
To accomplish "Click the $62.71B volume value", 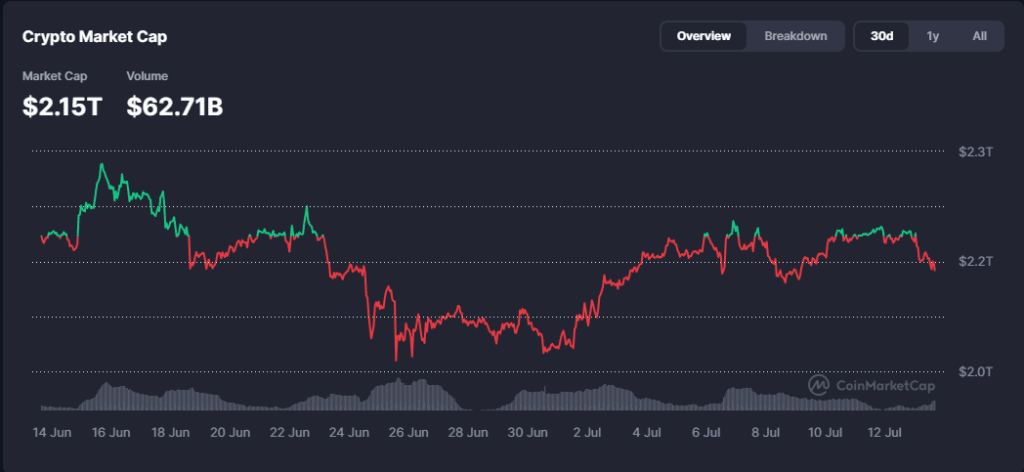I will (174, 107).
